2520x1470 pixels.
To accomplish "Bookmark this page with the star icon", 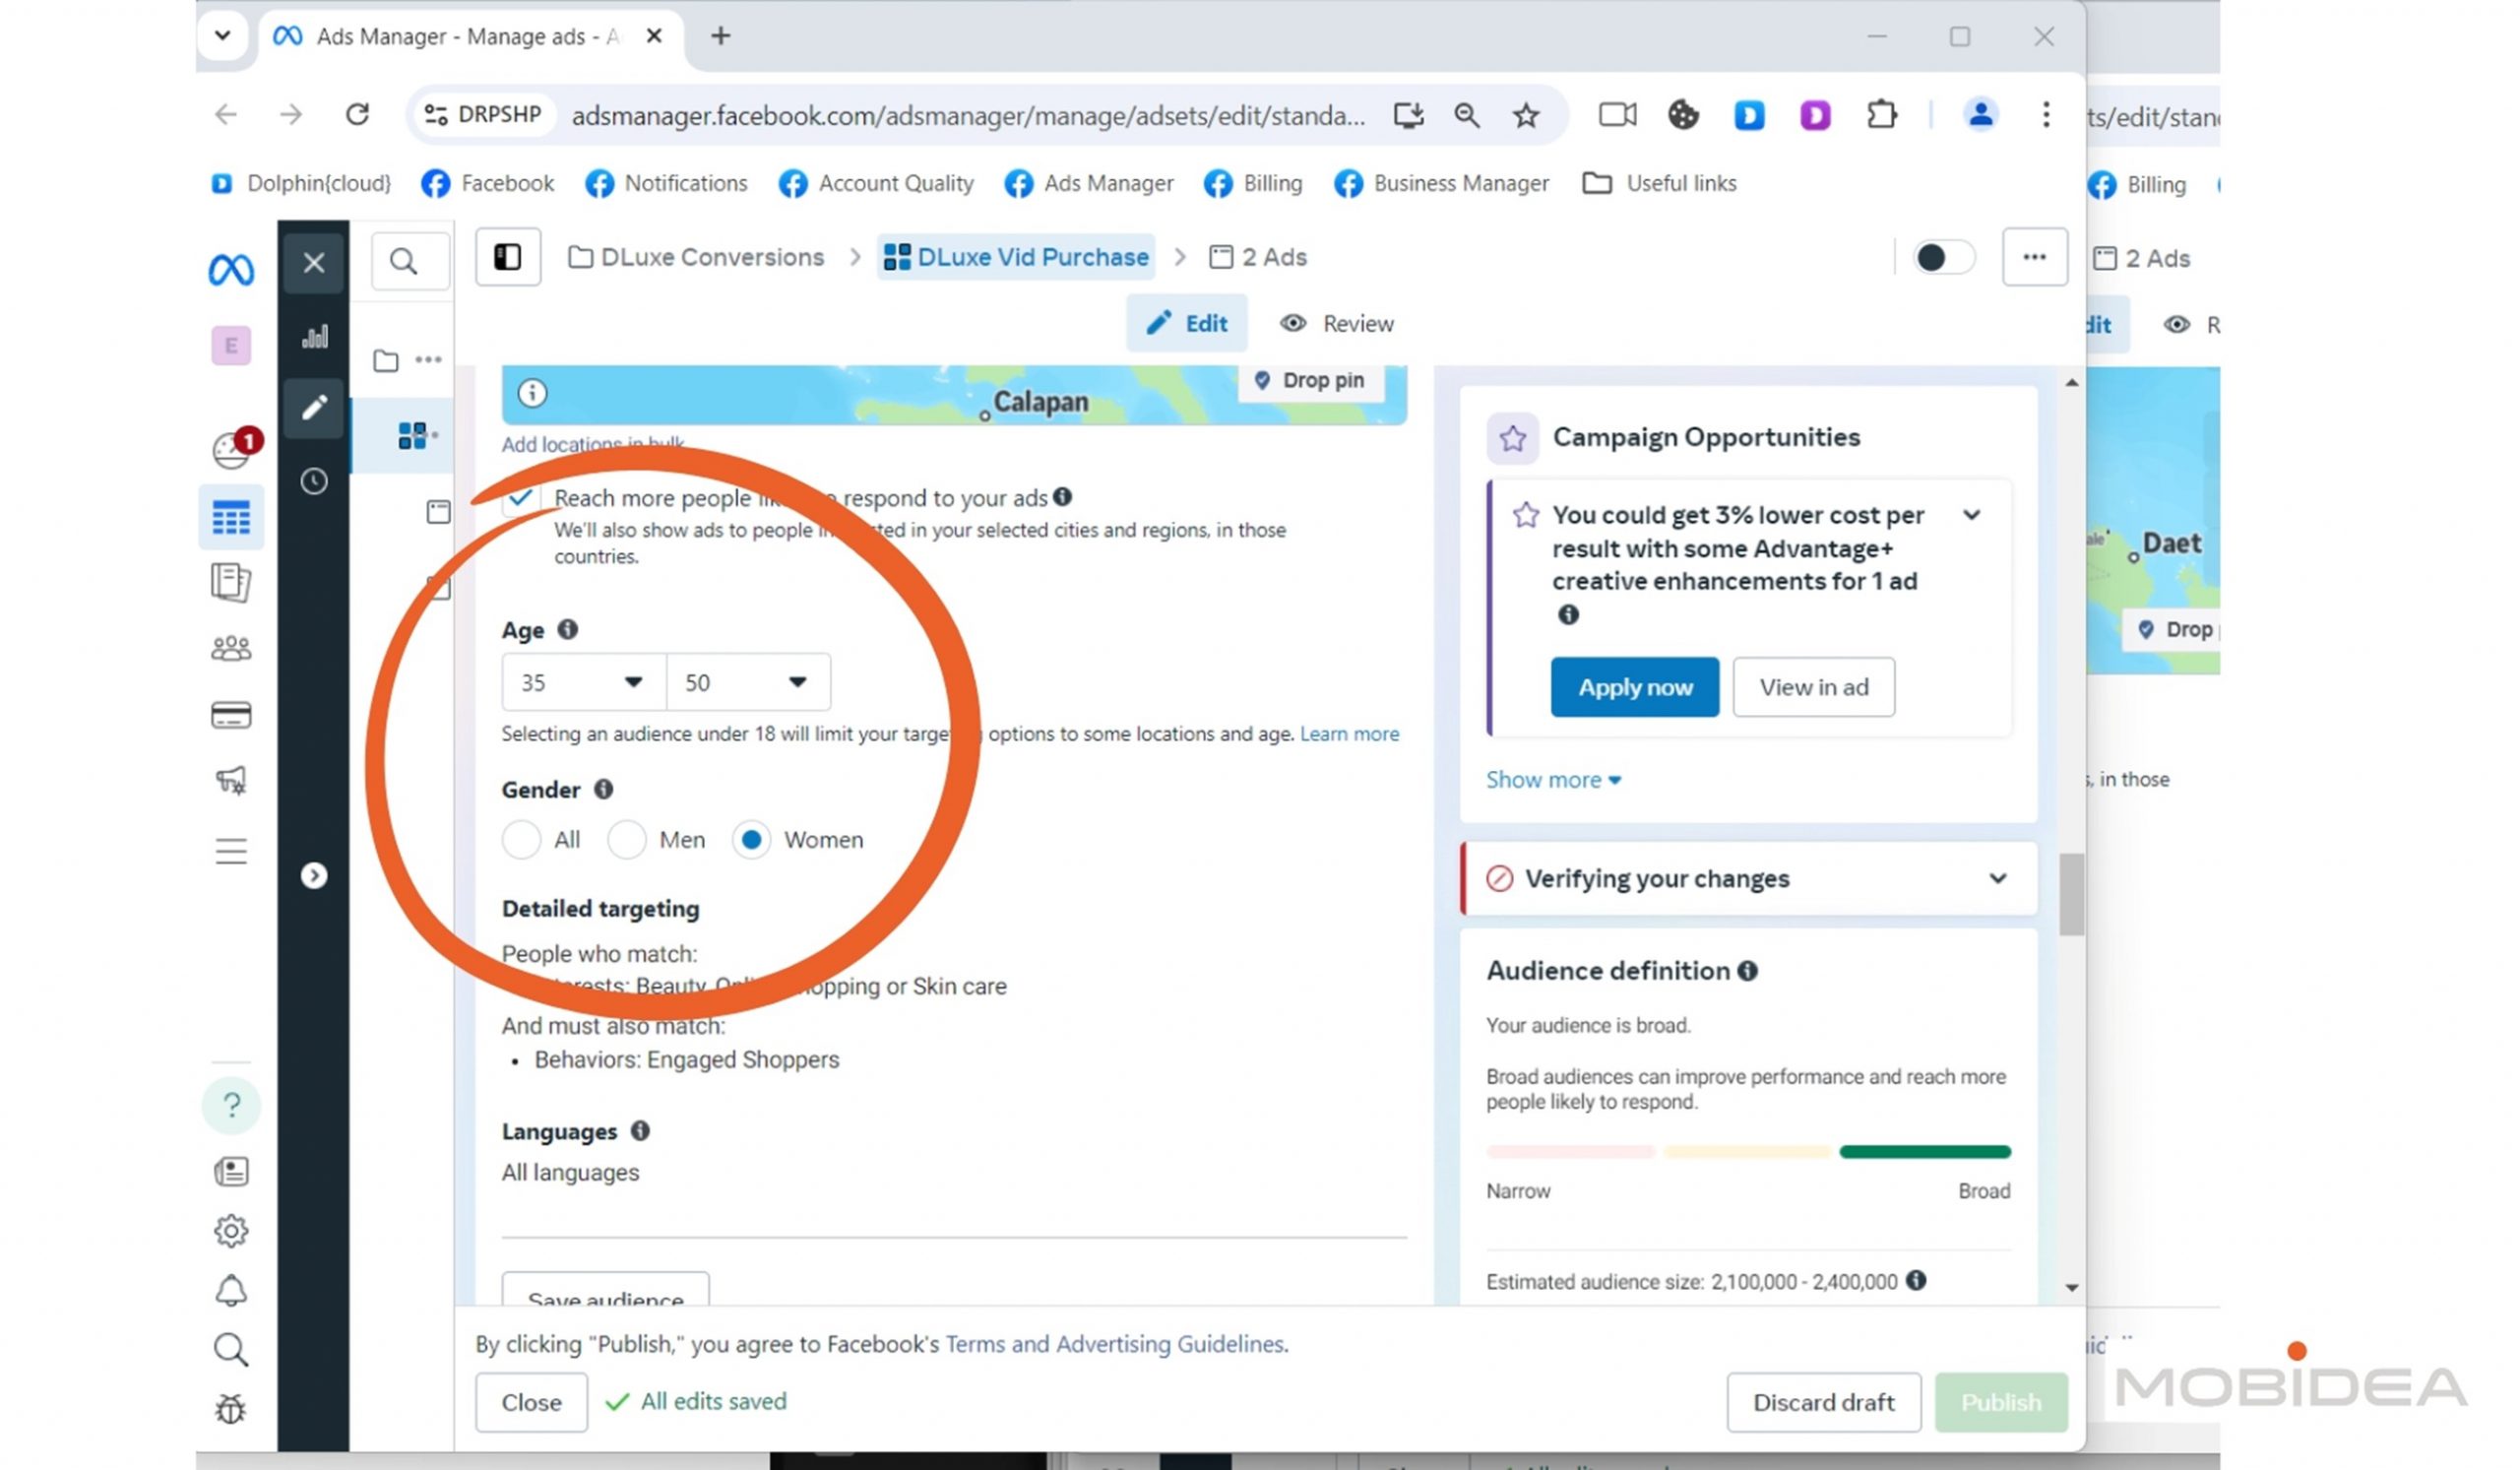I will click(1526, 116).
